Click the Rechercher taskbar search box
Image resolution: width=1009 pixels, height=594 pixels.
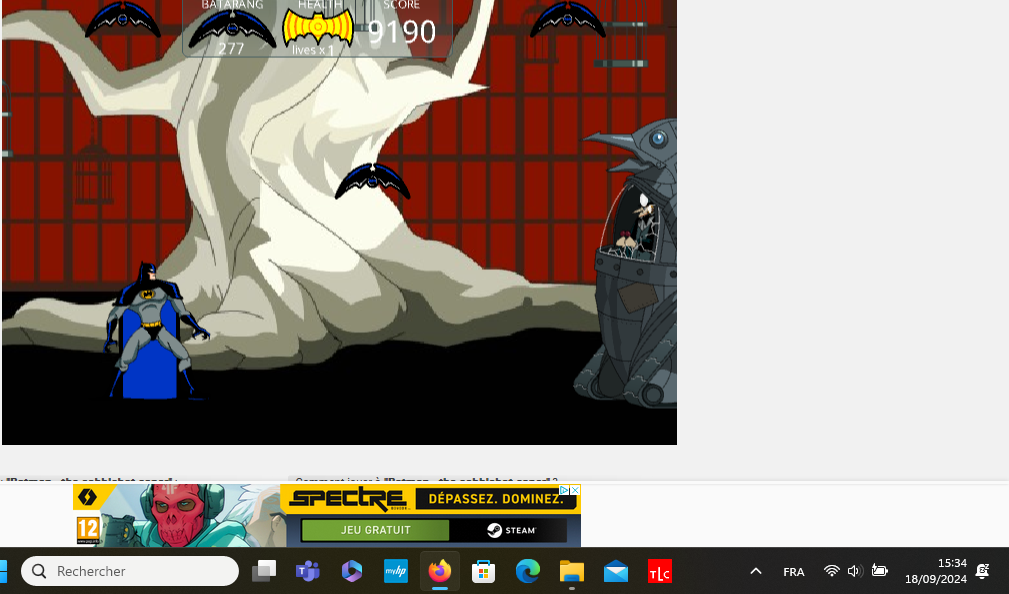(130, 571)
